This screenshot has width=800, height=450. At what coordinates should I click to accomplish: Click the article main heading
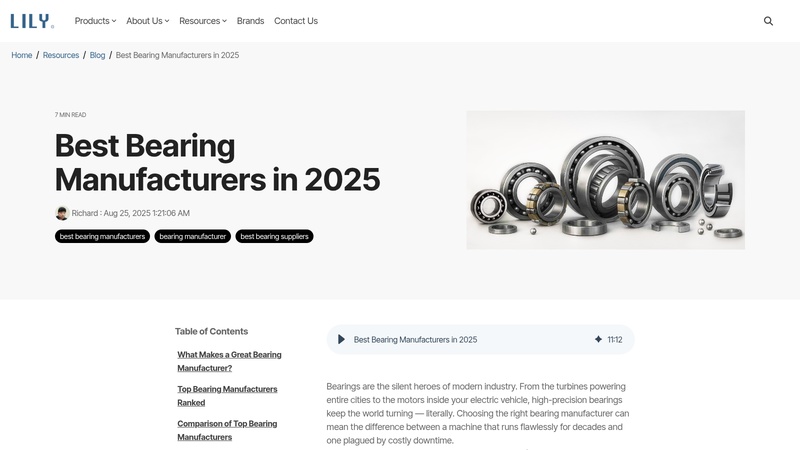point(217,162)
